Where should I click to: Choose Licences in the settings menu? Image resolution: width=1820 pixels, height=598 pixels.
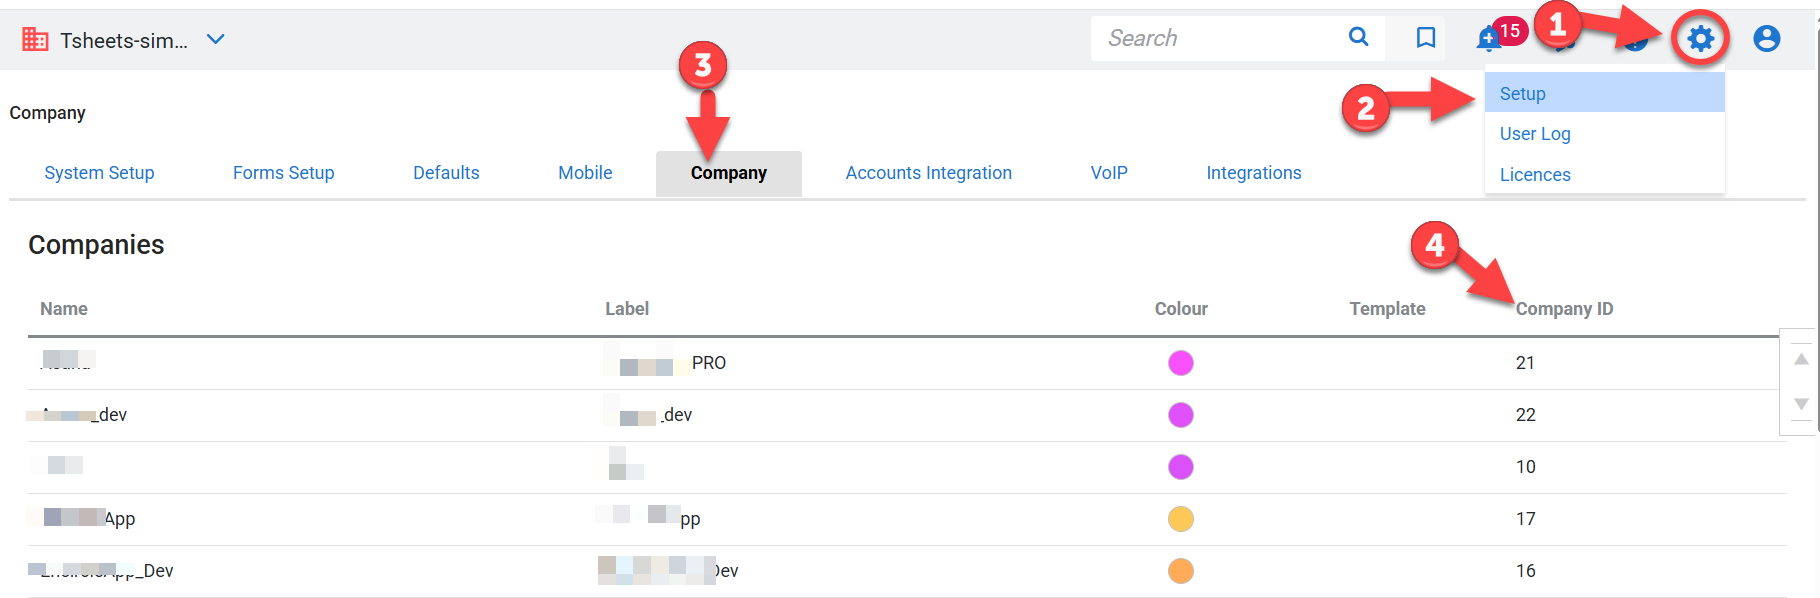click(1534, 175)
